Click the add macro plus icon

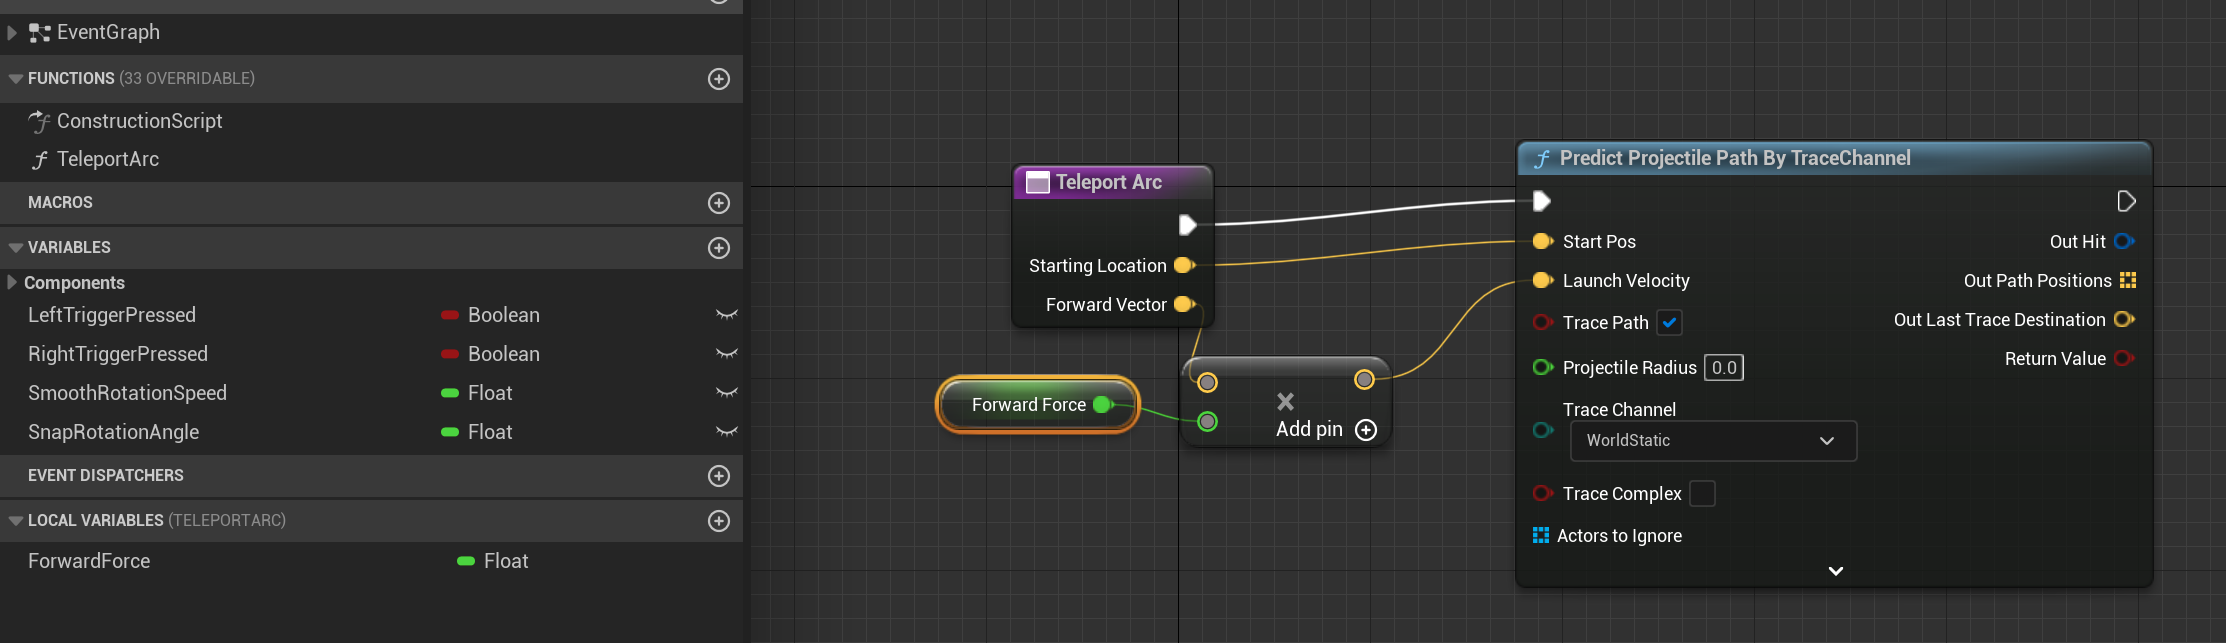tap(718, 203)
